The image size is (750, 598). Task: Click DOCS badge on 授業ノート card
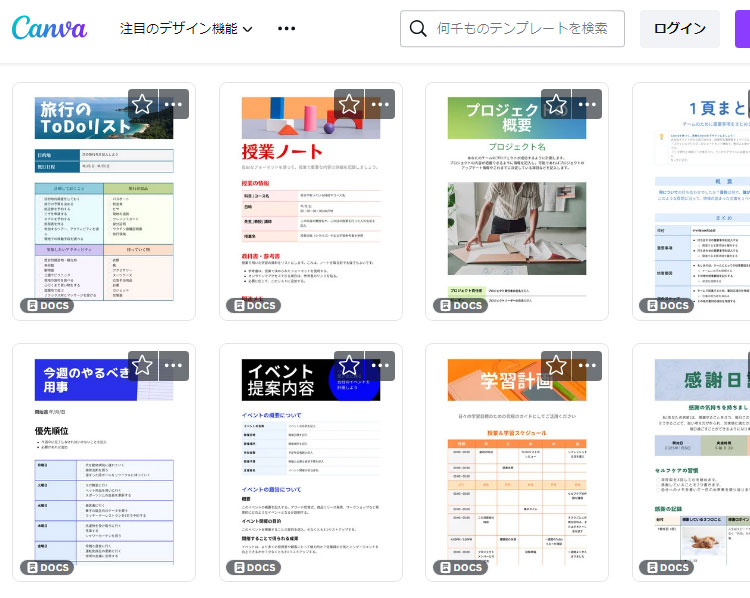click(254, 306)
